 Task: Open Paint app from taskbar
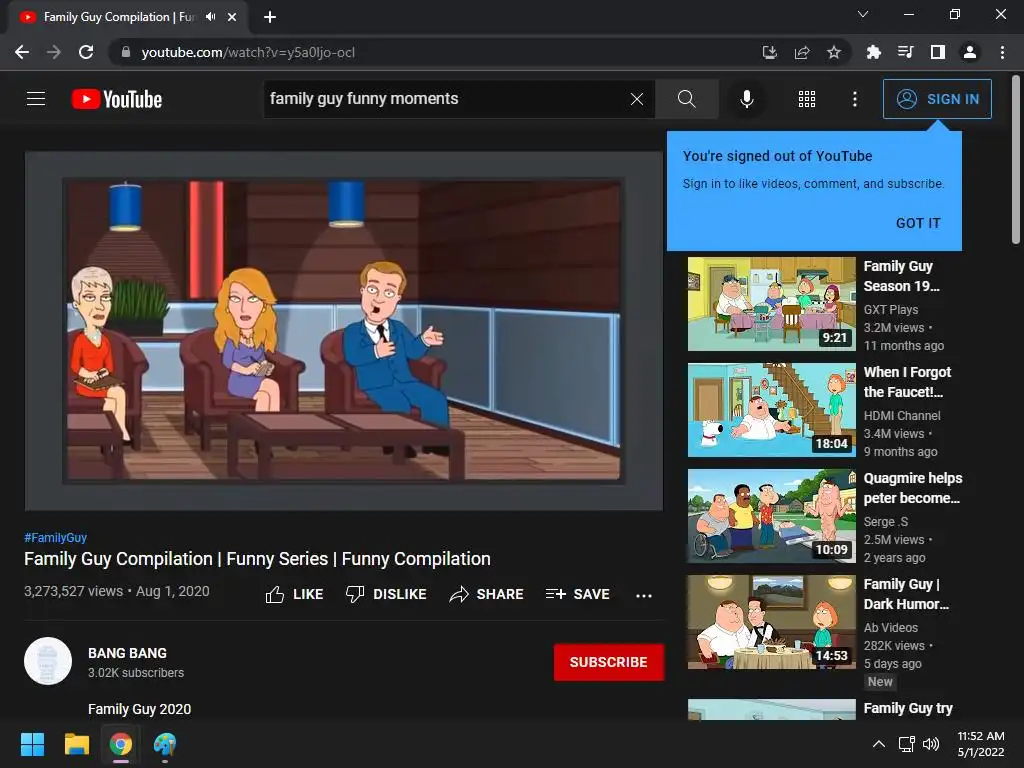pos(165,744)
